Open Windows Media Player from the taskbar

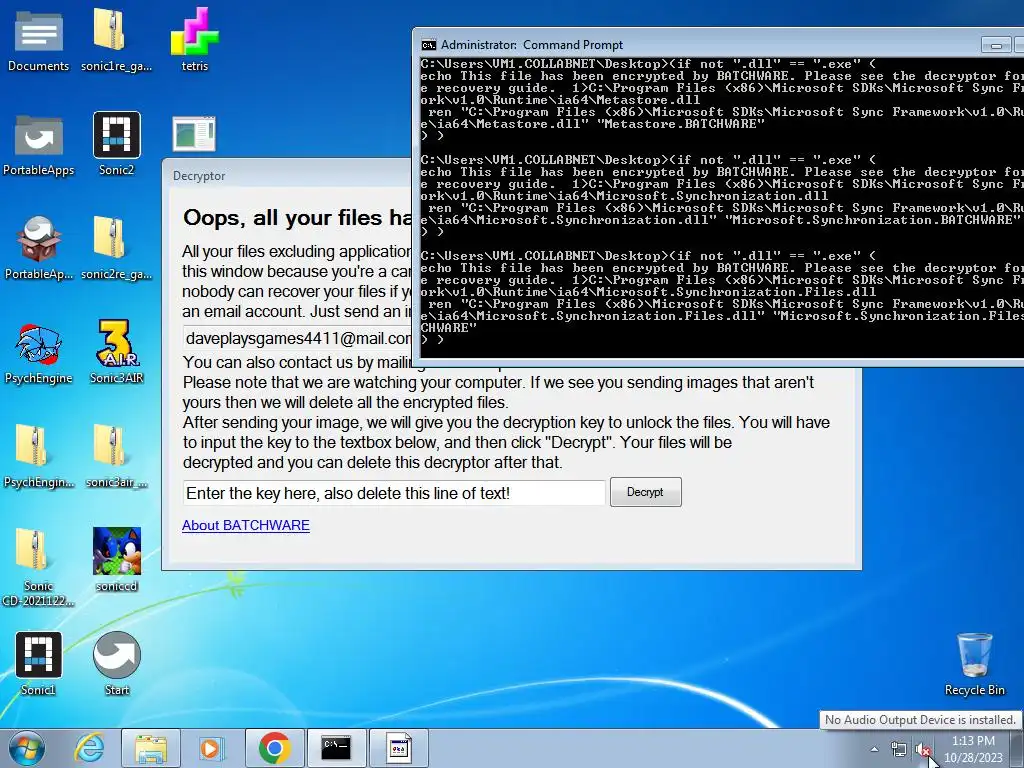coord(210,748)
